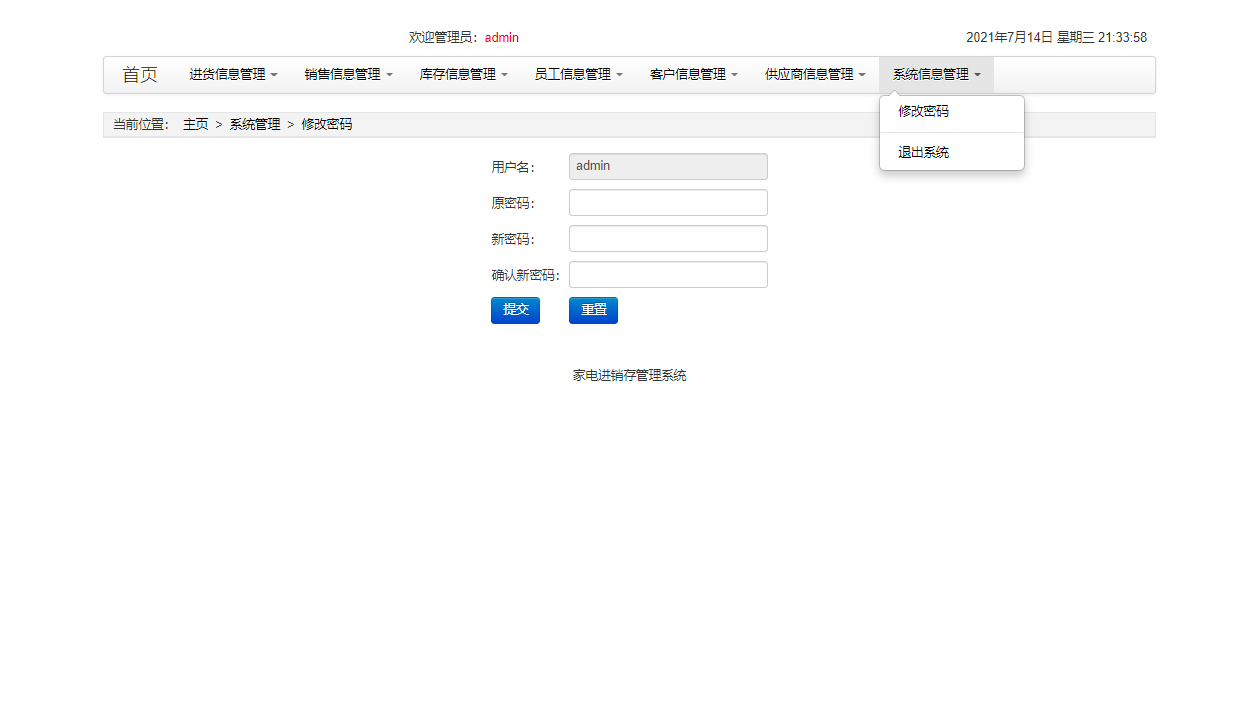Navigate to 首页 in the navigation bar
Viewport: 1235px width, 713px height.
(139, 74)
